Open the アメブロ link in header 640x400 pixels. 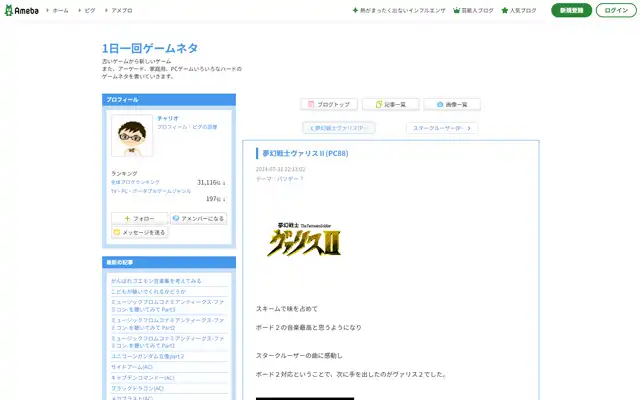point(122,11)
